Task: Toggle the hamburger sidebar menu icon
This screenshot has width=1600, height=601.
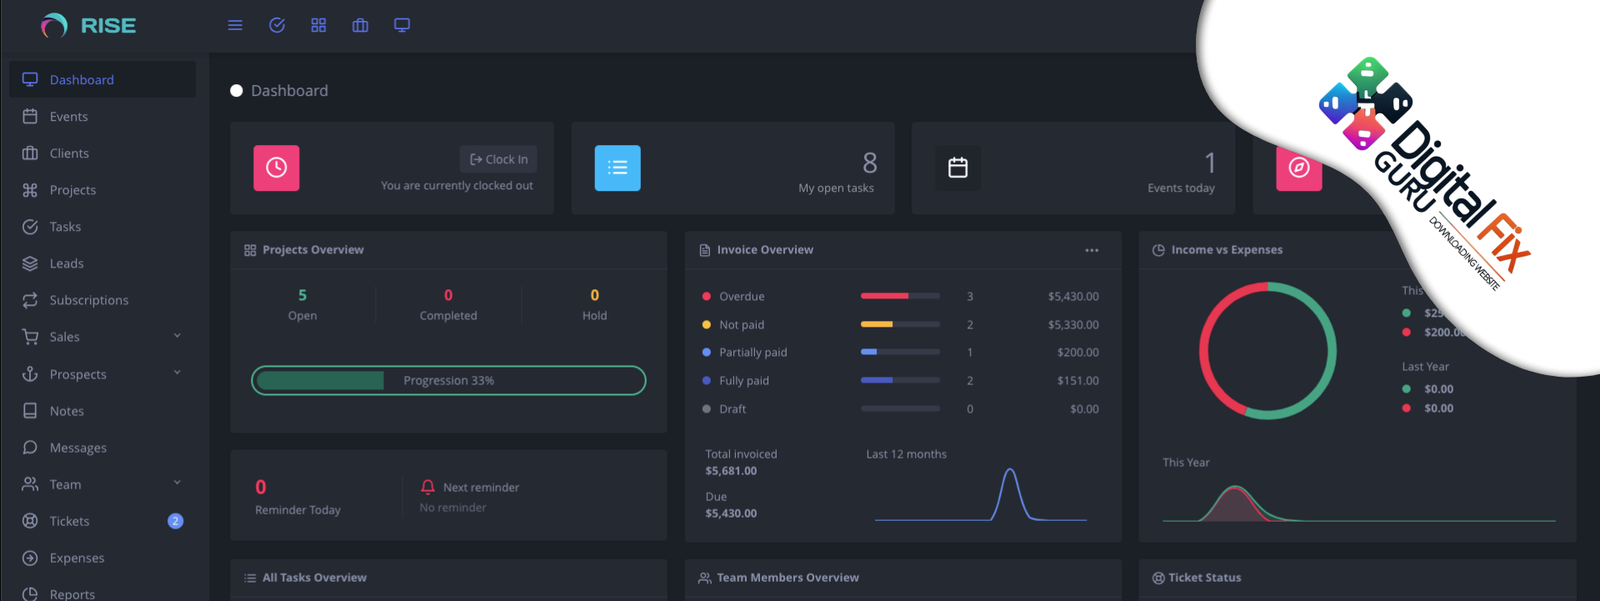Action: [235, 25]
